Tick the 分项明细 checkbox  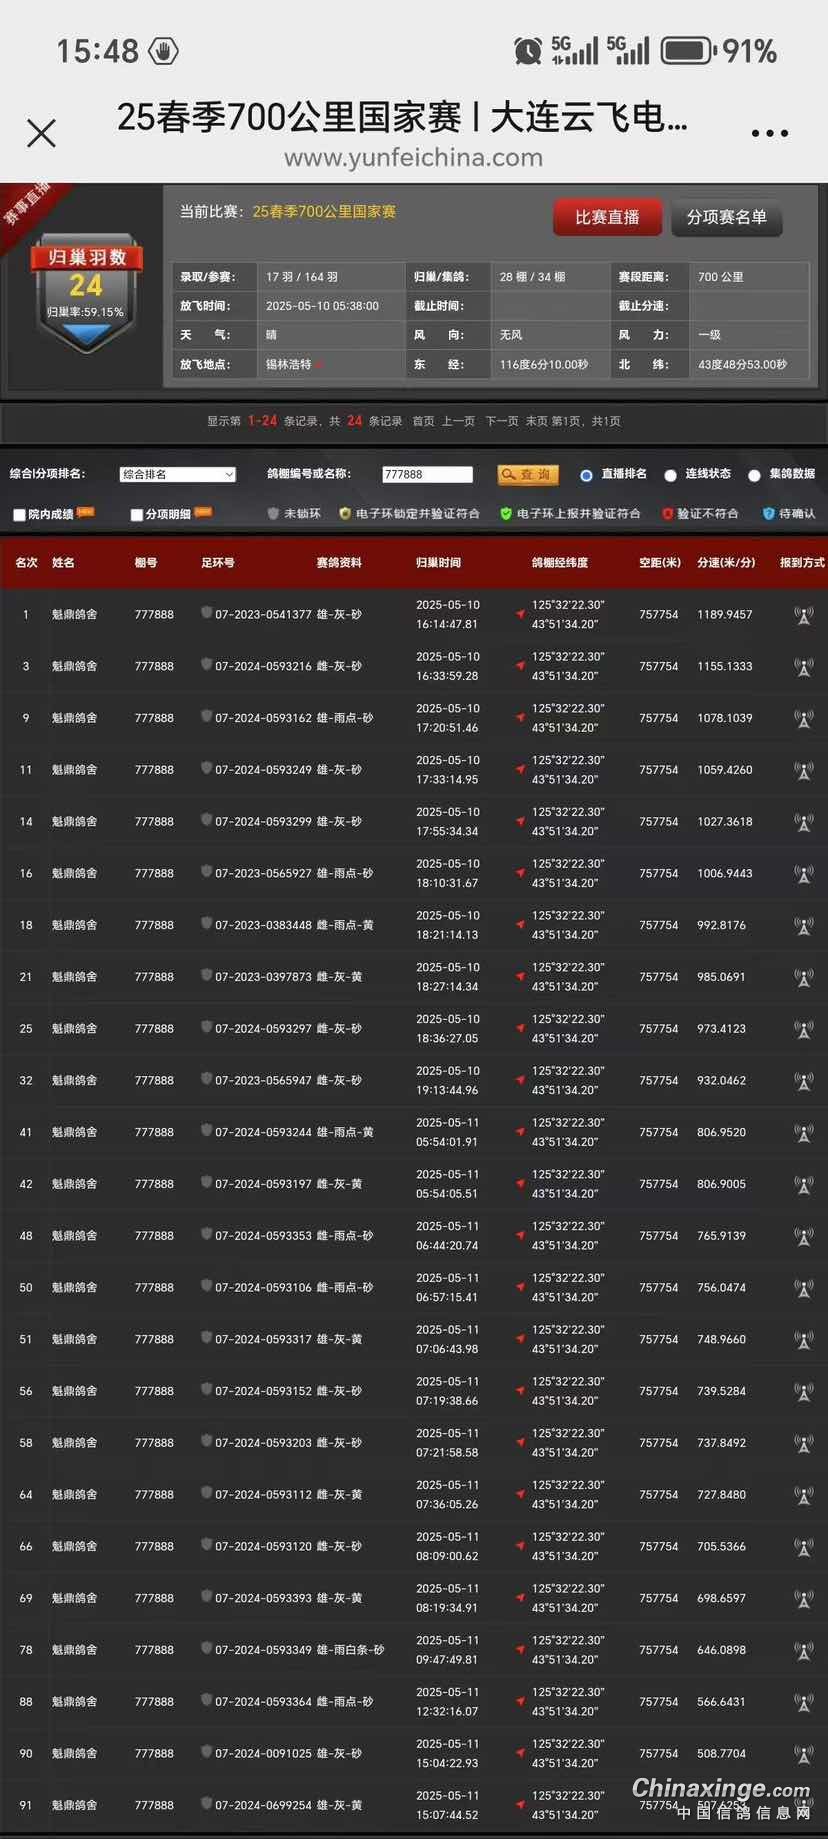[x=137, y=515]
